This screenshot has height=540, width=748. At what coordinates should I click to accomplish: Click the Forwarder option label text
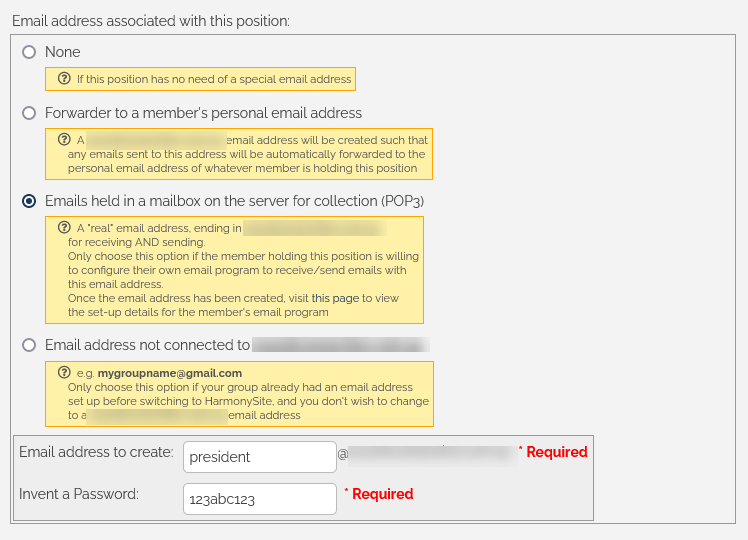click(203, 113)
